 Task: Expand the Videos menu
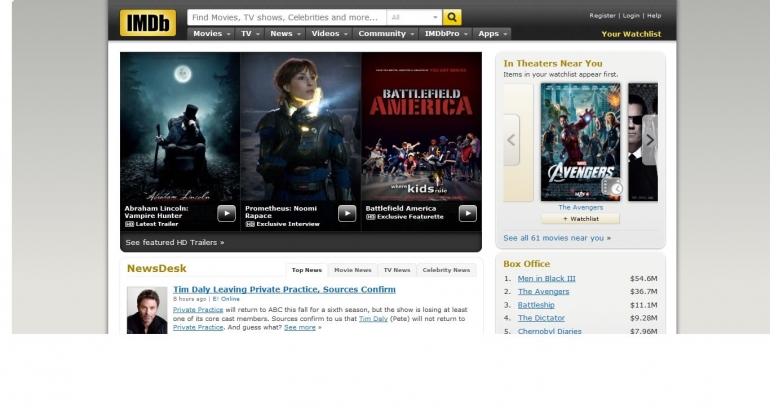click(330, 33)
